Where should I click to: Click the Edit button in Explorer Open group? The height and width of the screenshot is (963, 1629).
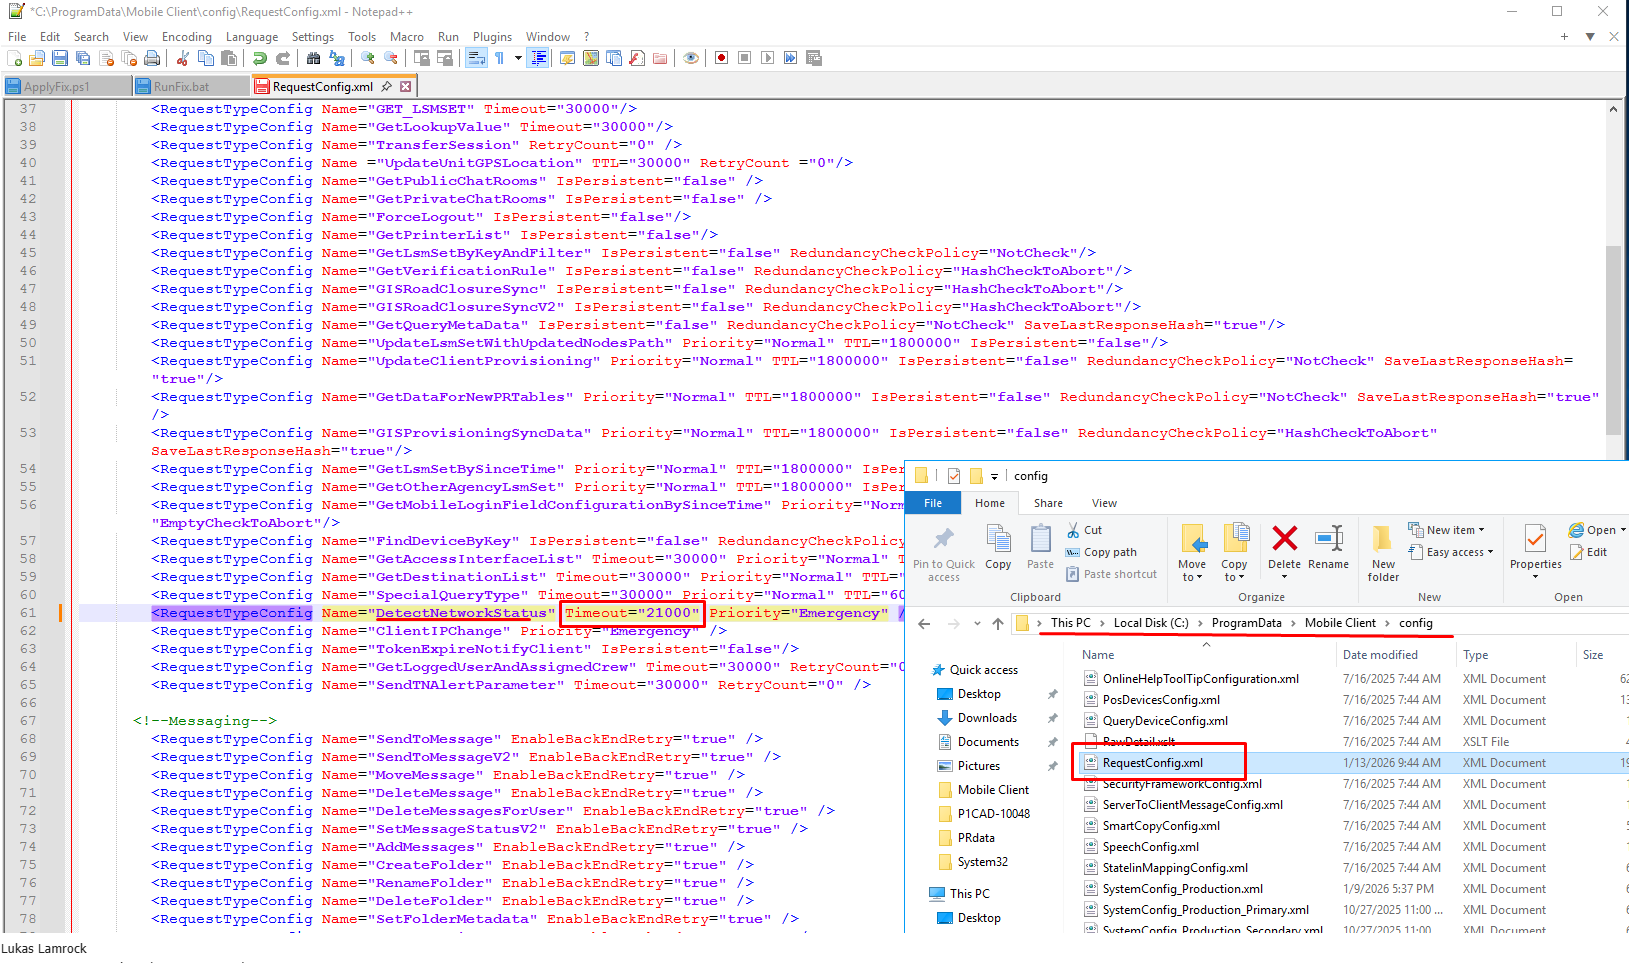pyautogui.click(x=1588, y=552)
